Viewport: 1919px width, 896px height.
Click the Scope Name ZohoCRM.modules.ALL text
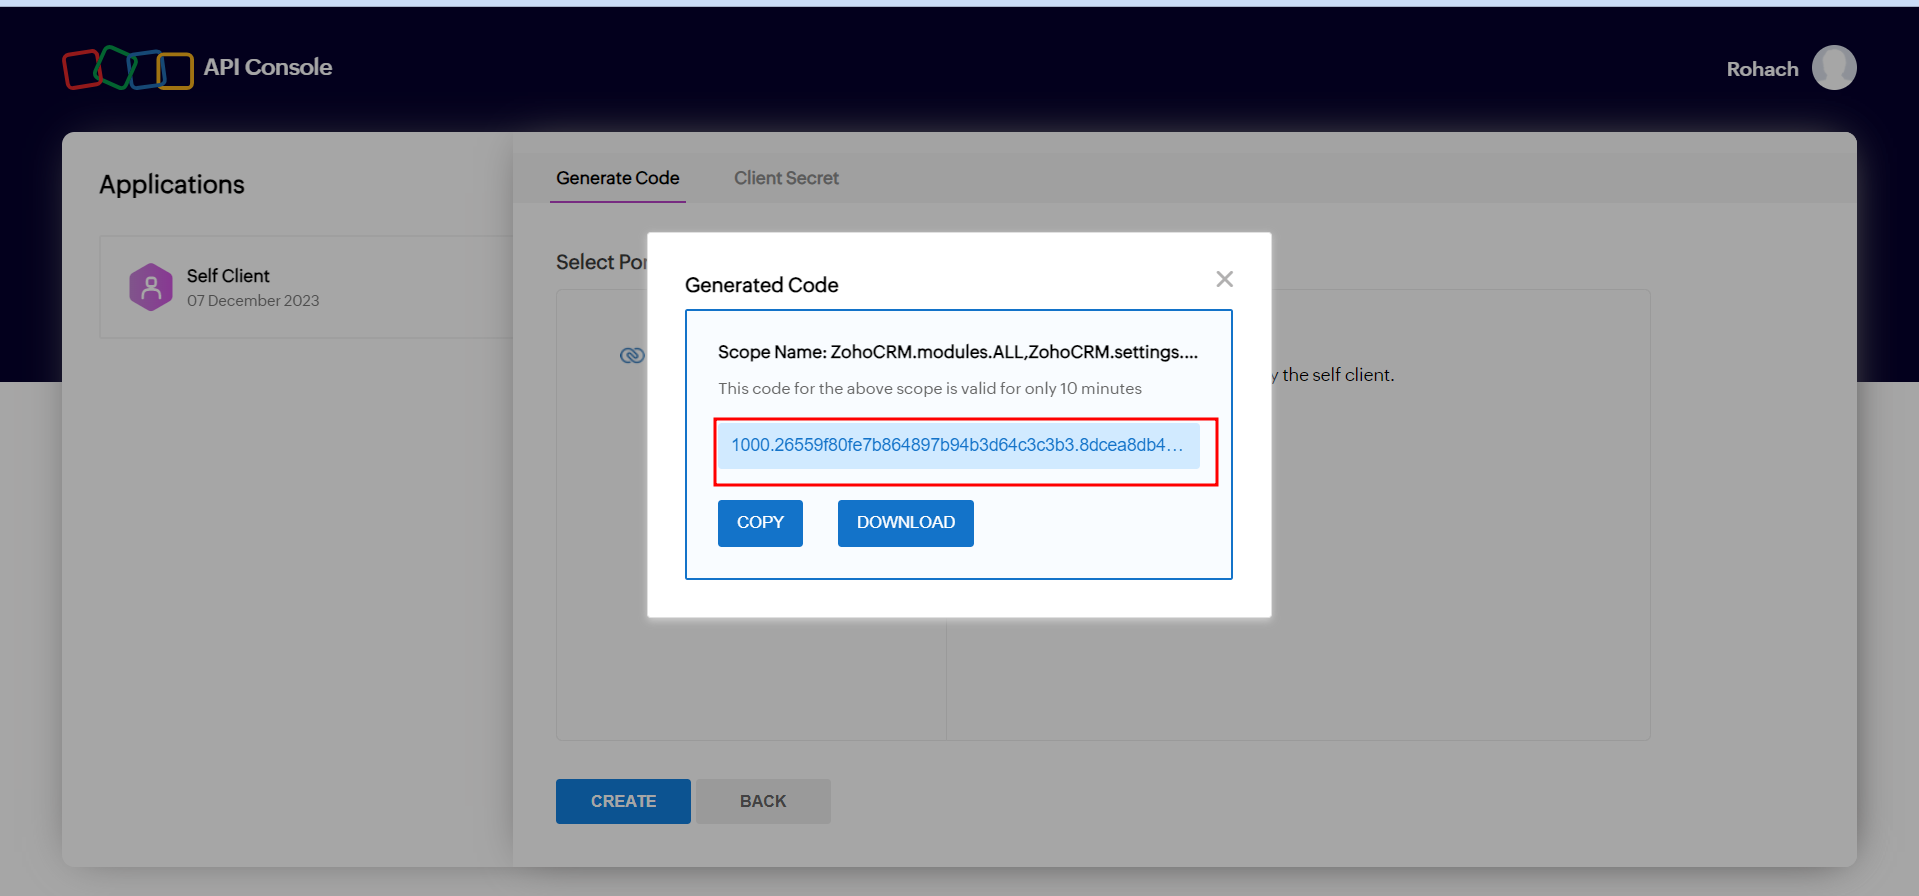(x=958, y=352)
